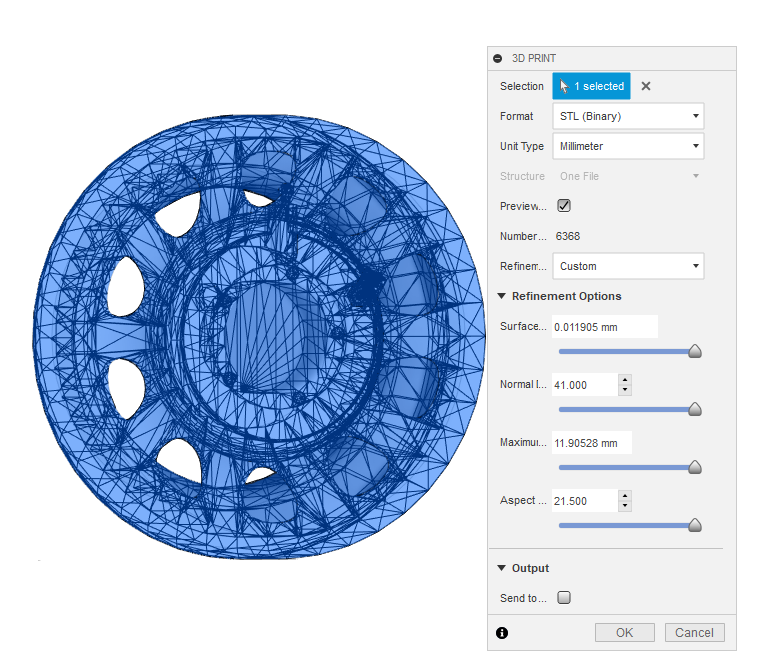Image resolution: width=764 pixels, height=667 pixels.
Task: Collapse the 3D PRINT dialog header icon
Action: tap(498, 59)
